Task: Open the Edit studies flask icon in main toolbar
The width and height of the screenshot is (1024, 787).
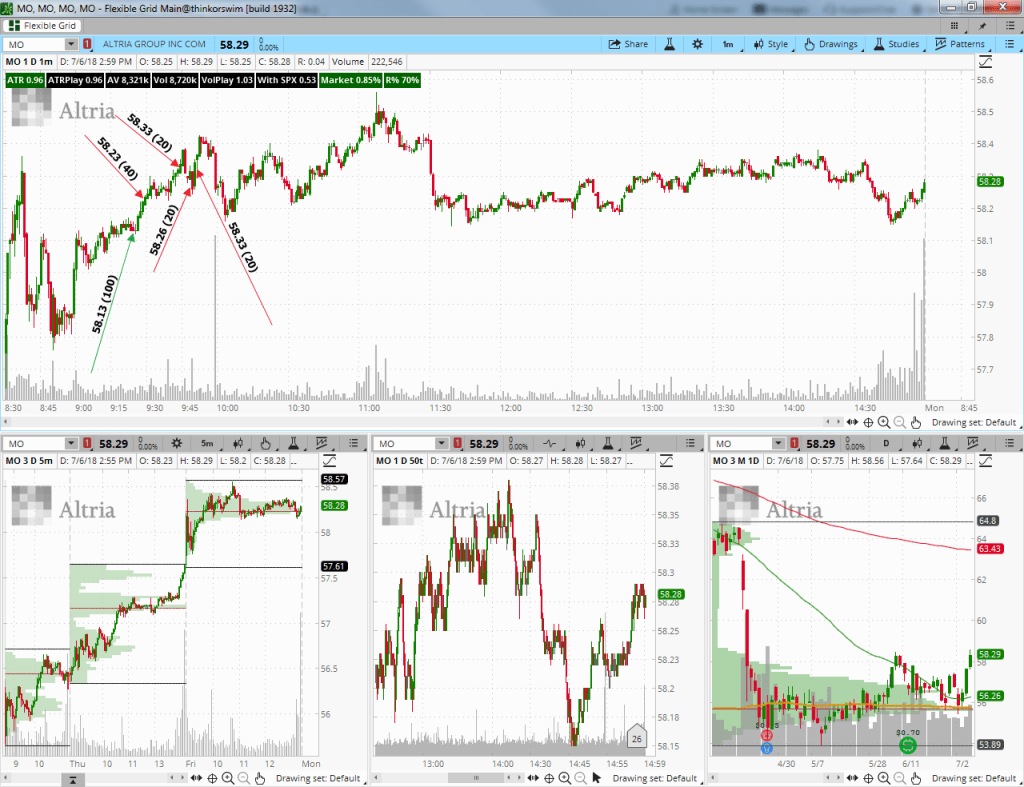Action: coord(667,44)
